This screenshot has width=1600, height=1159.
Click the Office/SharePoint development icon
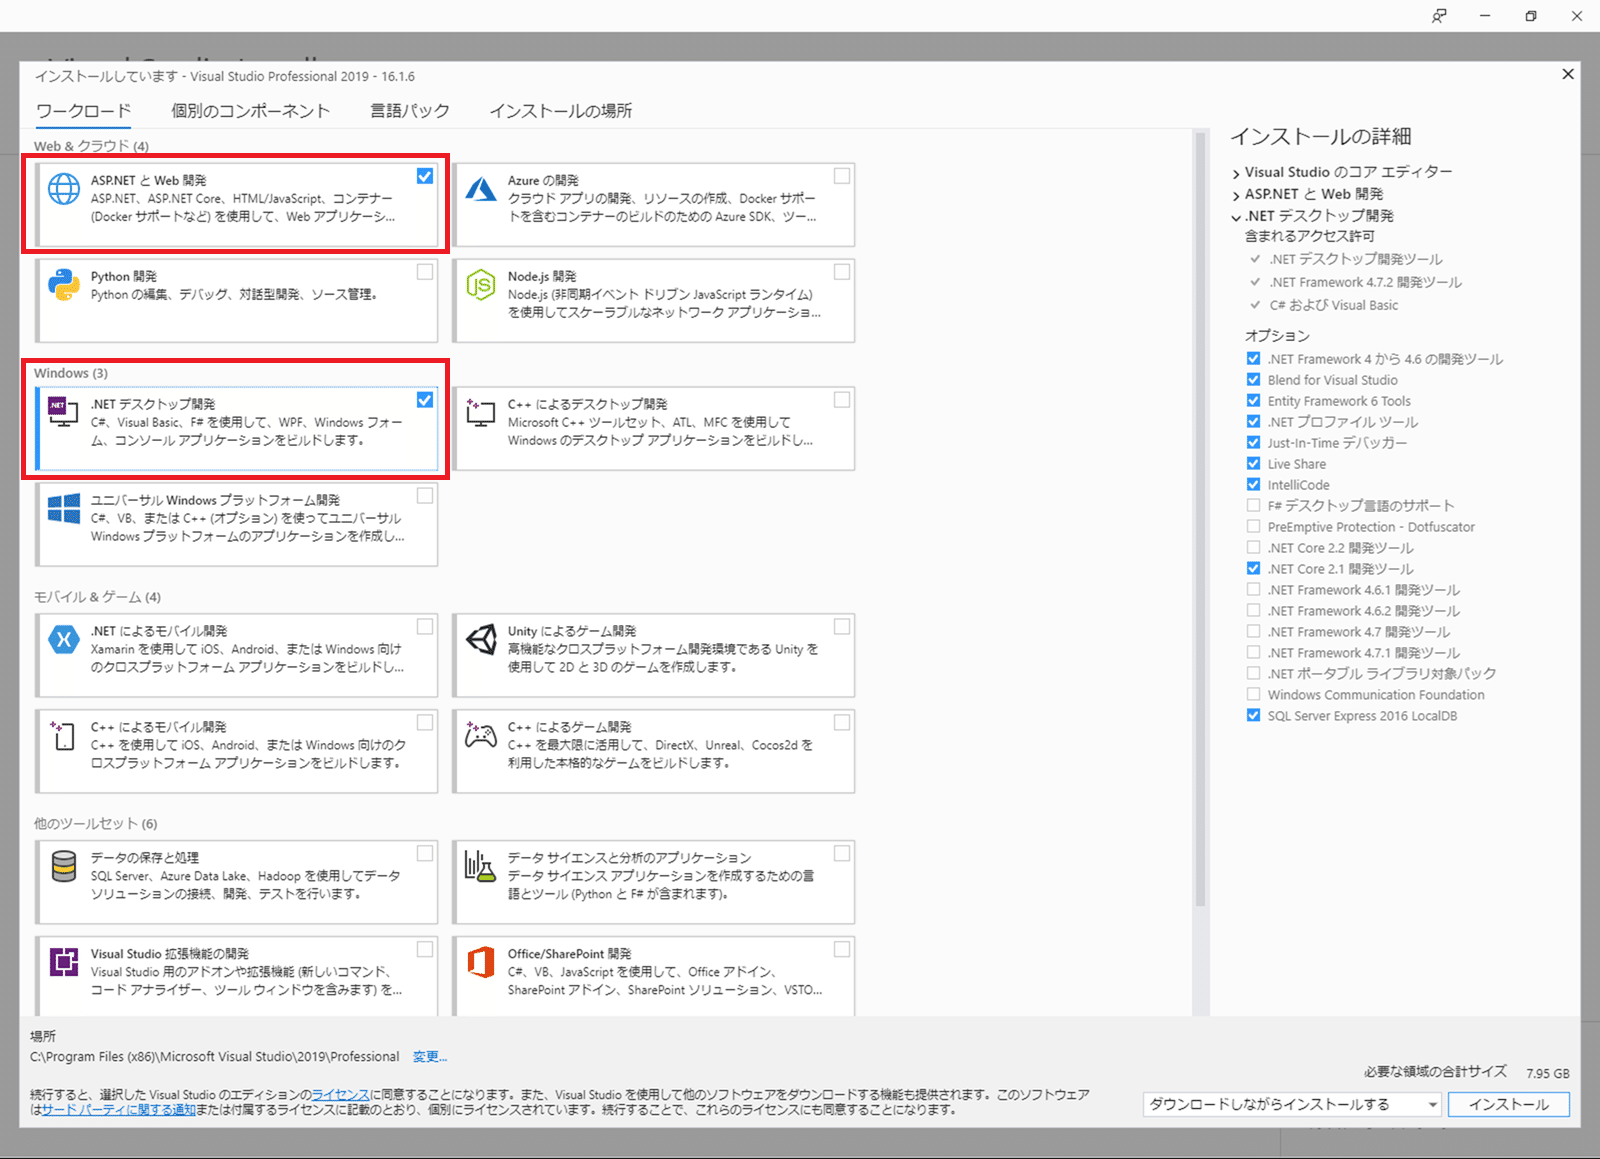[x=481, y=962]
